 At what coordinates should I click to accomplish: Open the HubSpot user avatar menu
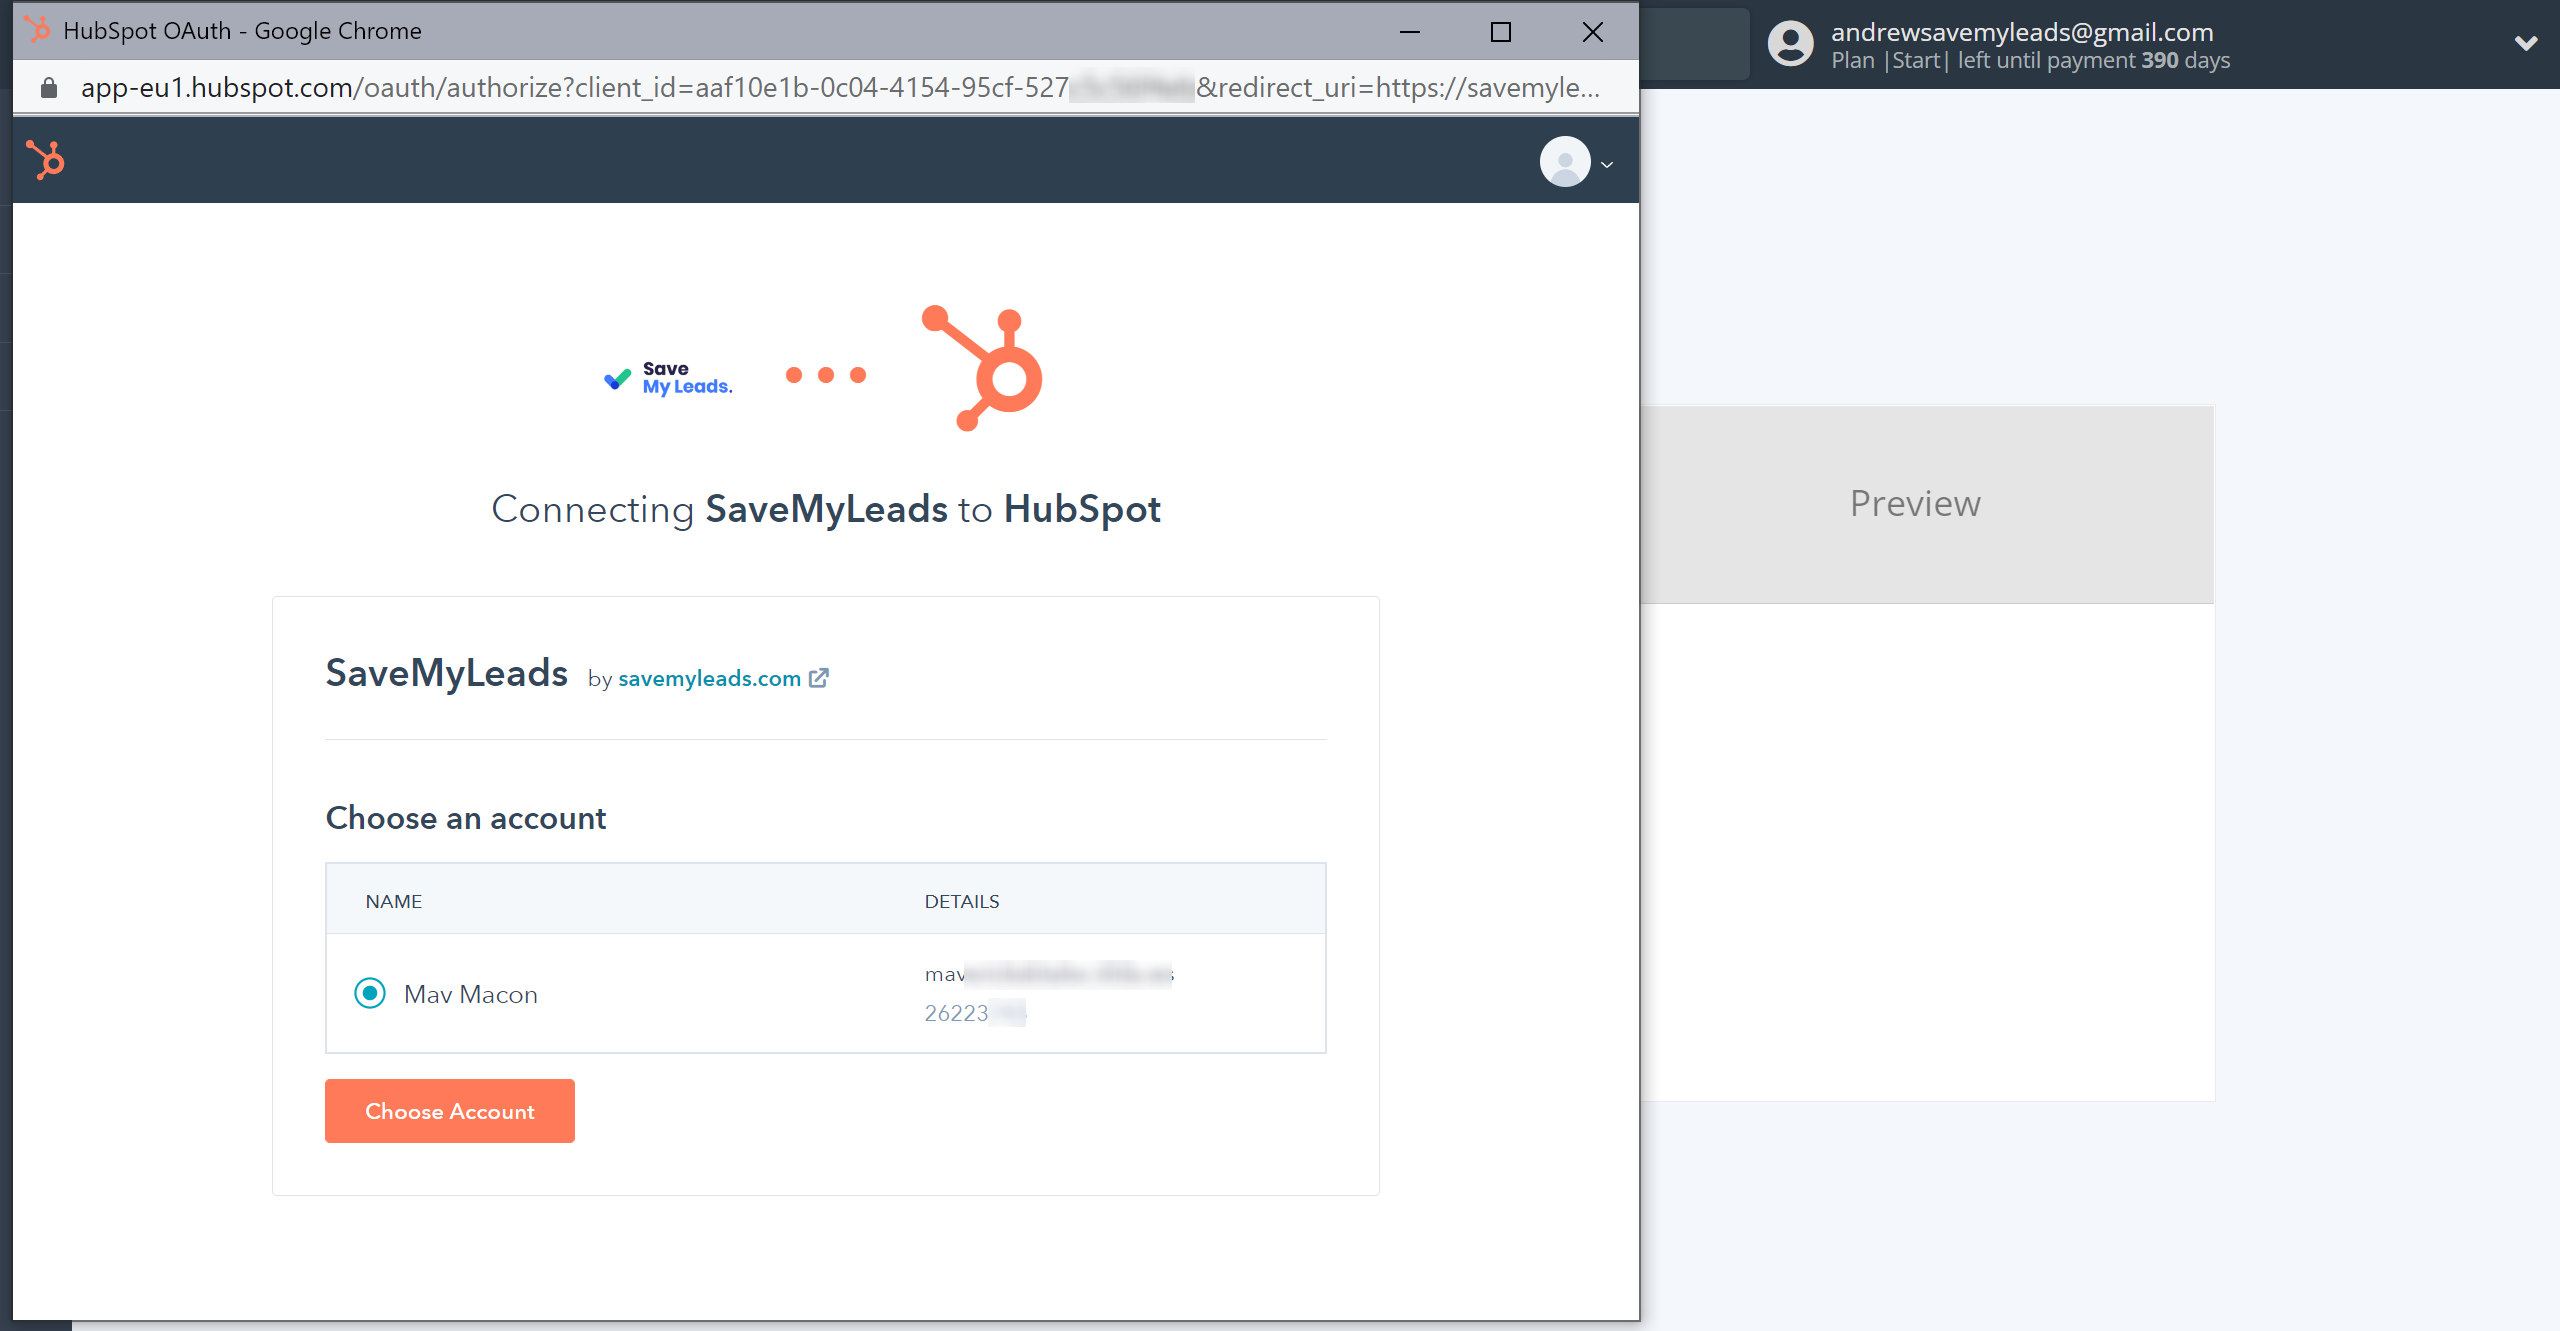[1565, 162]
